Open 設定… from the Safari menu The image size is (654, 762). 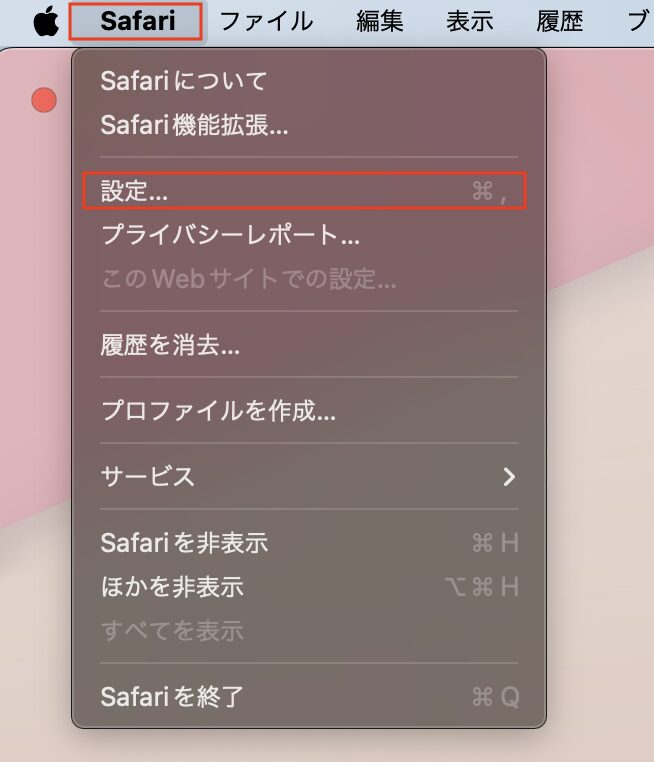[305, 190]
